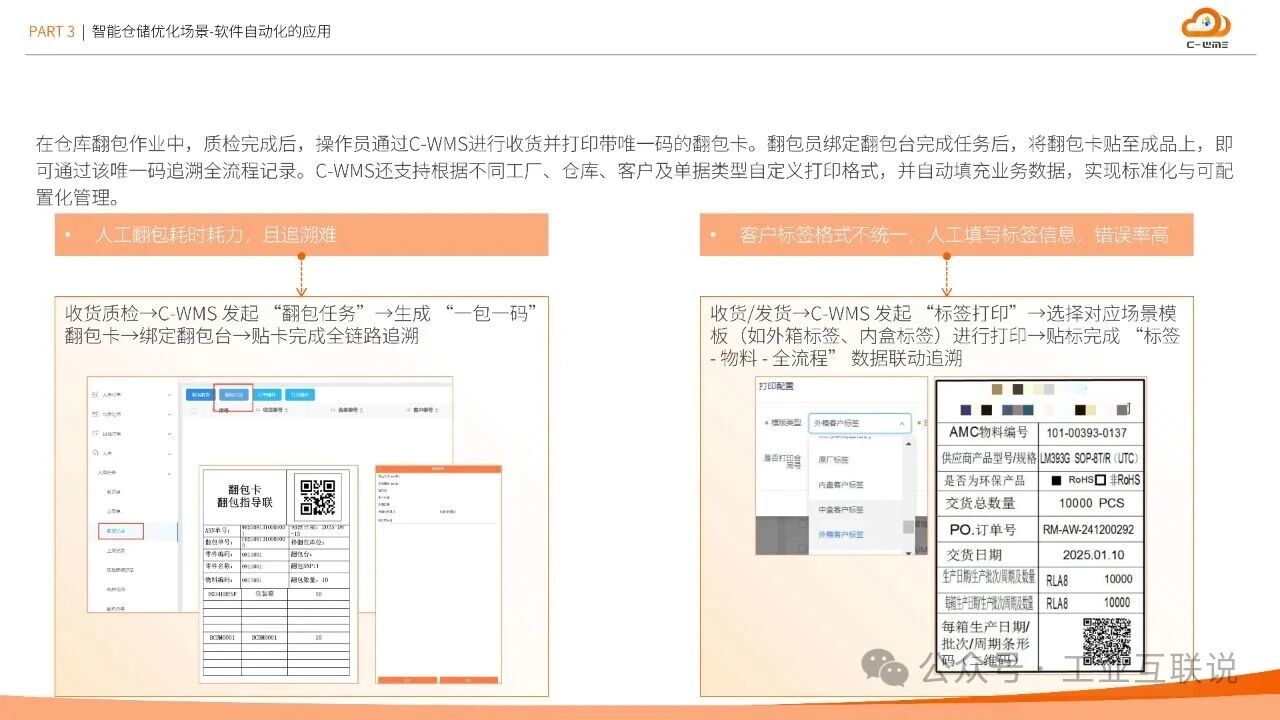This screenshot has height=720, width=1280.
Task: Check the 非RoHS checkbox on the label
Action: tap(1100, 479)
